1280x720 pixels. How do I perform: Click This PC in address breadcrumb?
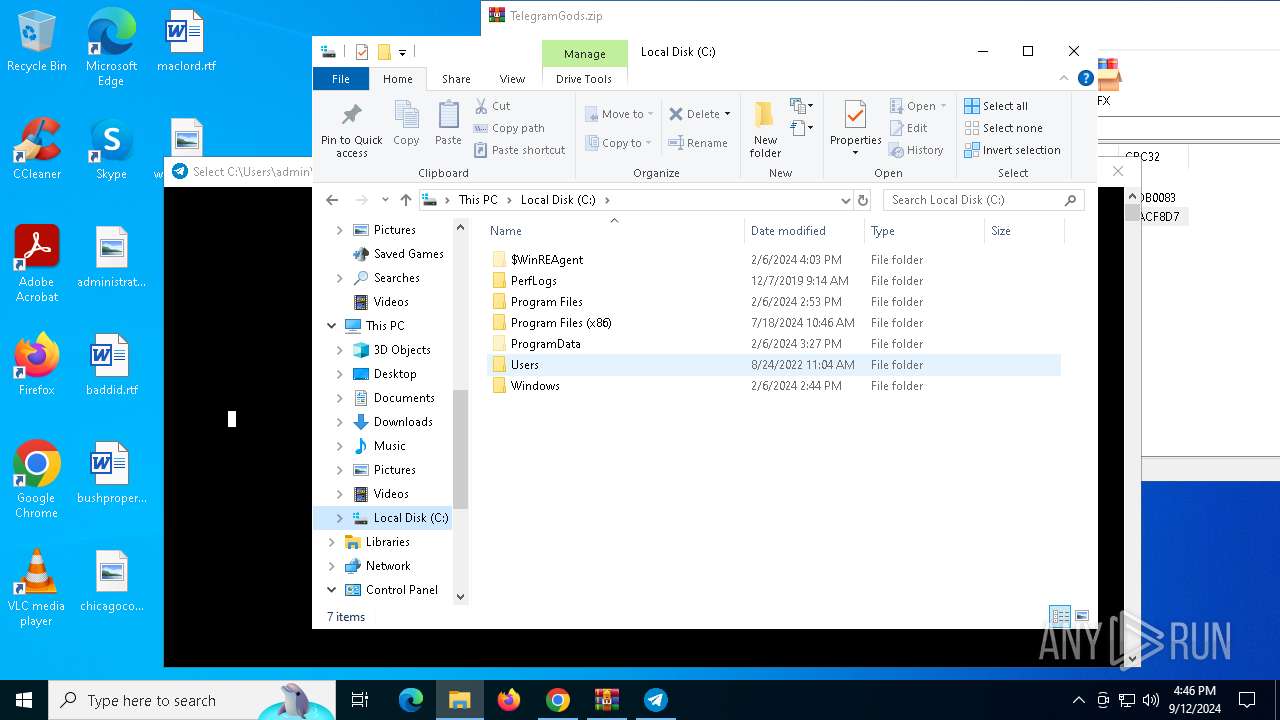click(x=478, y=200)
